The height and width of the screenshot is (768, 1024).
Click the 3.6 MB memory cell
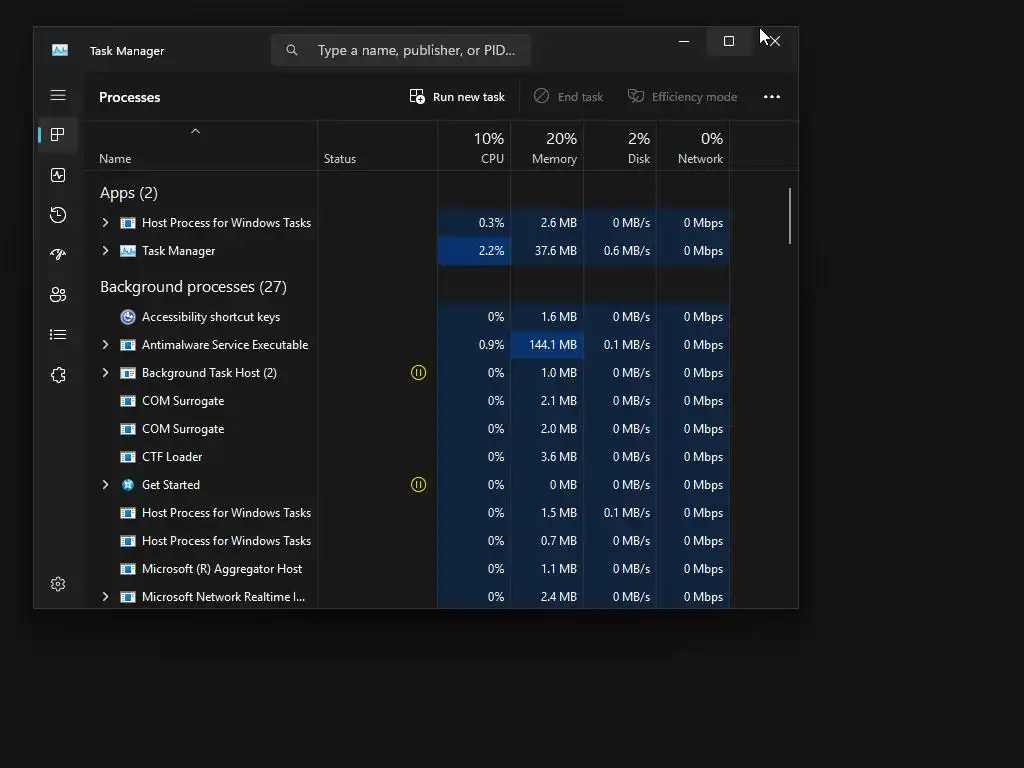pyautogui.click(x=547, y=457)
